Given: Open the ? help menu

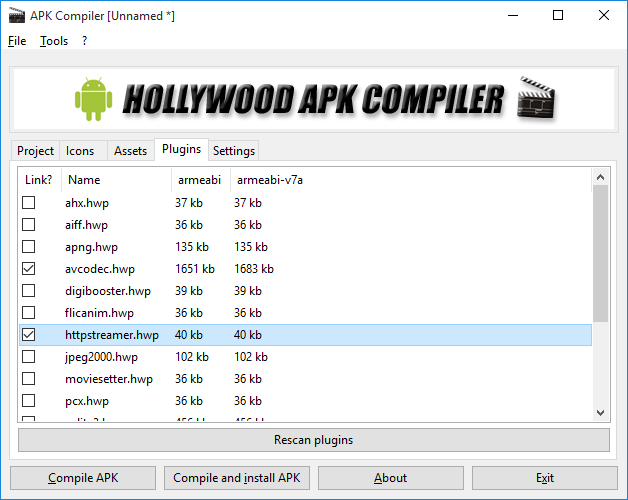Looking at the screenshot, I should pos(84,41).
